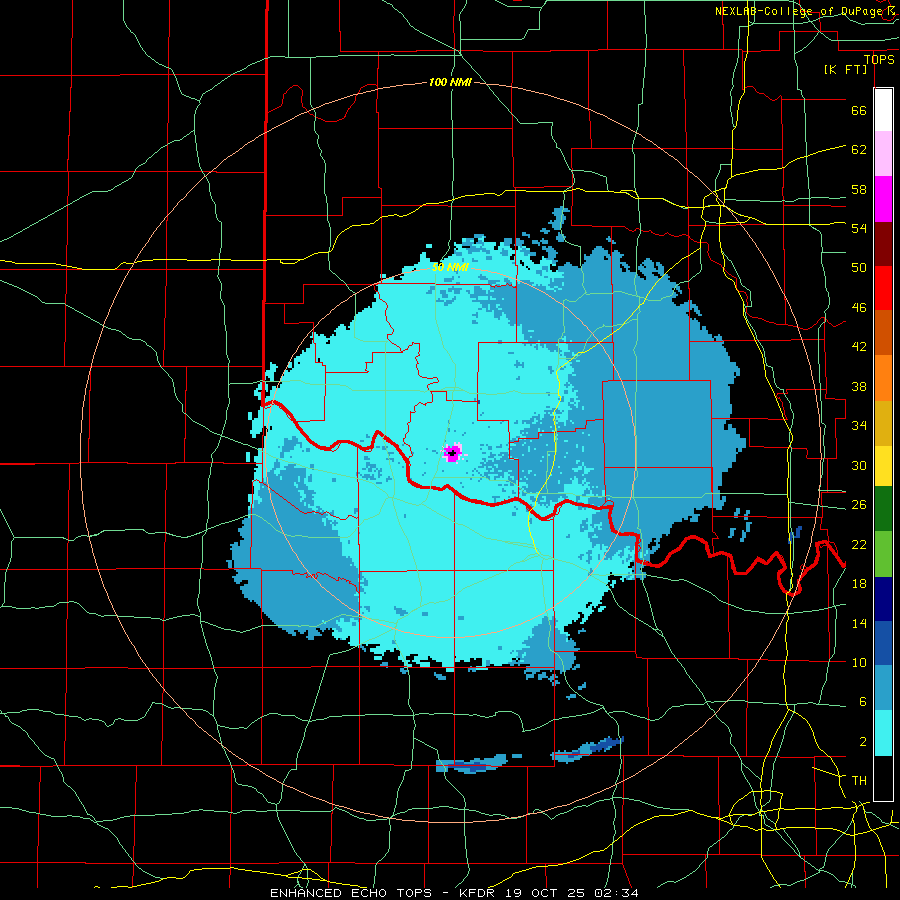Viewport: 900px width, 900px height.
Task: Click the 'KFDR' station identifier text
Action: (479, 893)
